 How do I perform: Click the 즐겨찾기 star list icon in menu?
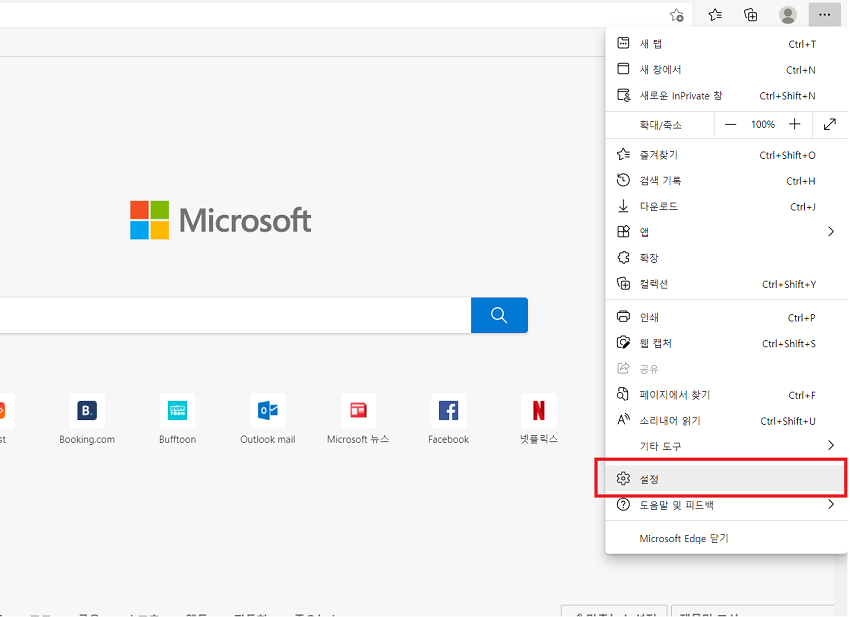tap(623, 154)
